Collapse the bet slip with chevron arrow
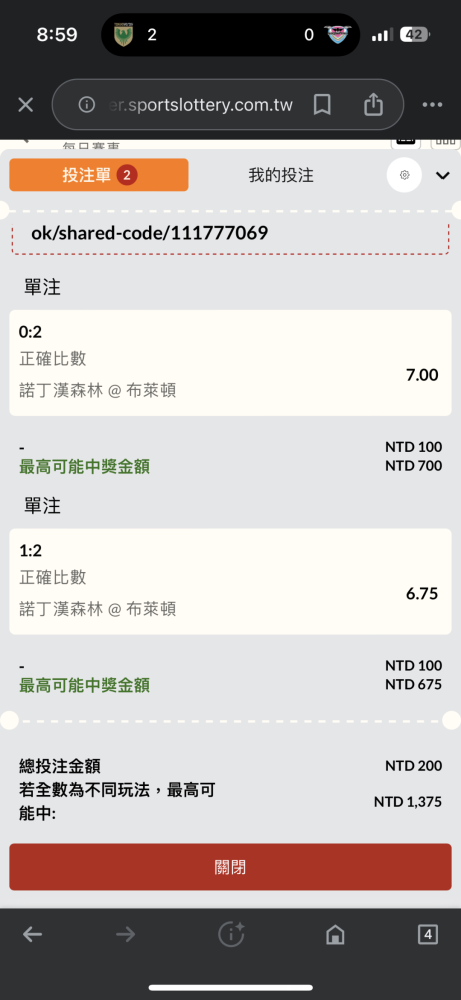Screen dimensions: 461x1000 click(x=443, y=176)
